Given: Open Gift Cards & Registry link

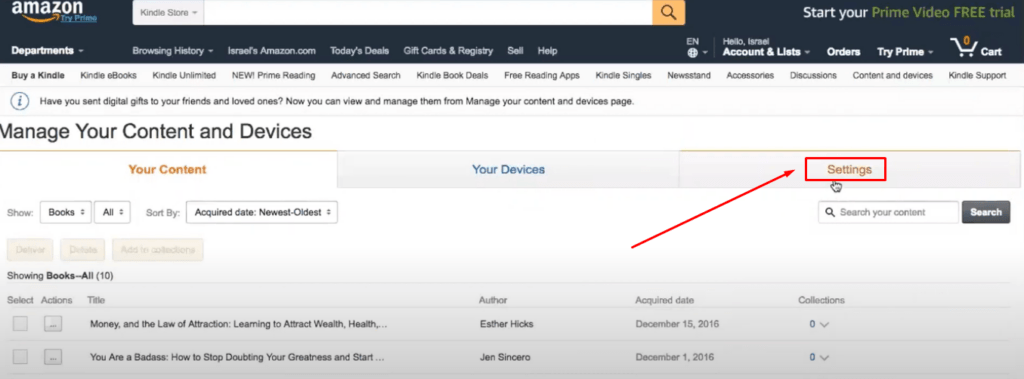Looking at the screenshot, I should [x=448, y=50].
